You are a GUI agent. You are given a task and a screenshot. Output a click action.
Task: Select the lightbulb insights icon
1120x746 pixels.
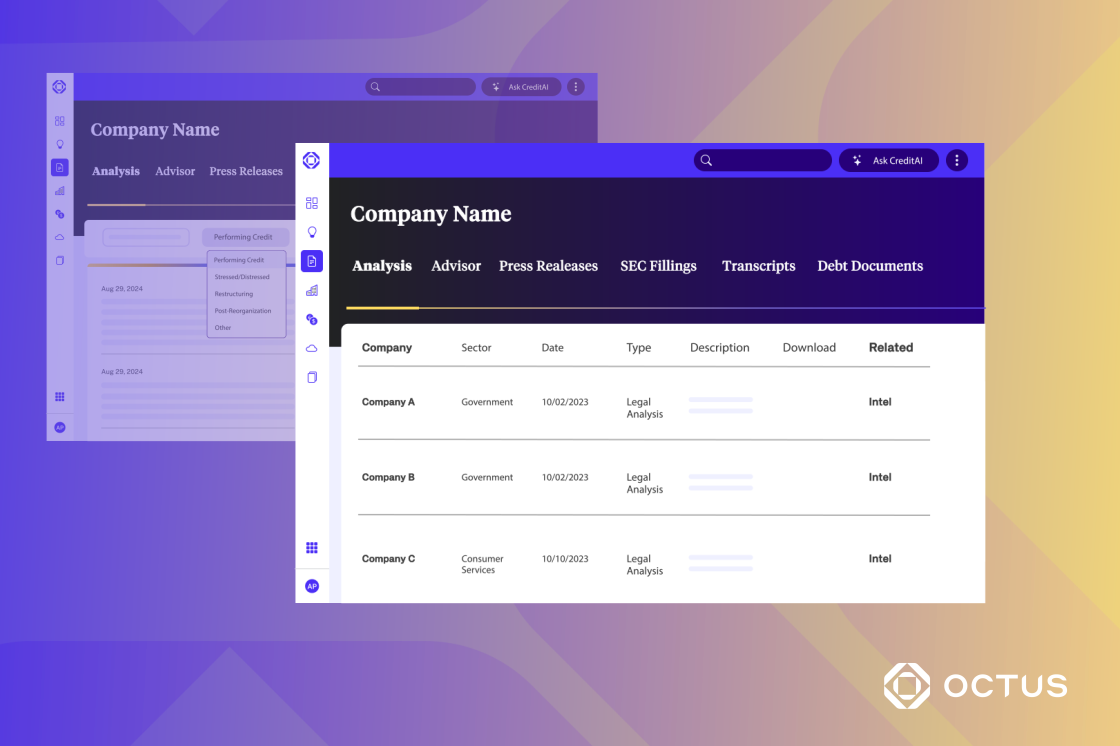point(312,232)
